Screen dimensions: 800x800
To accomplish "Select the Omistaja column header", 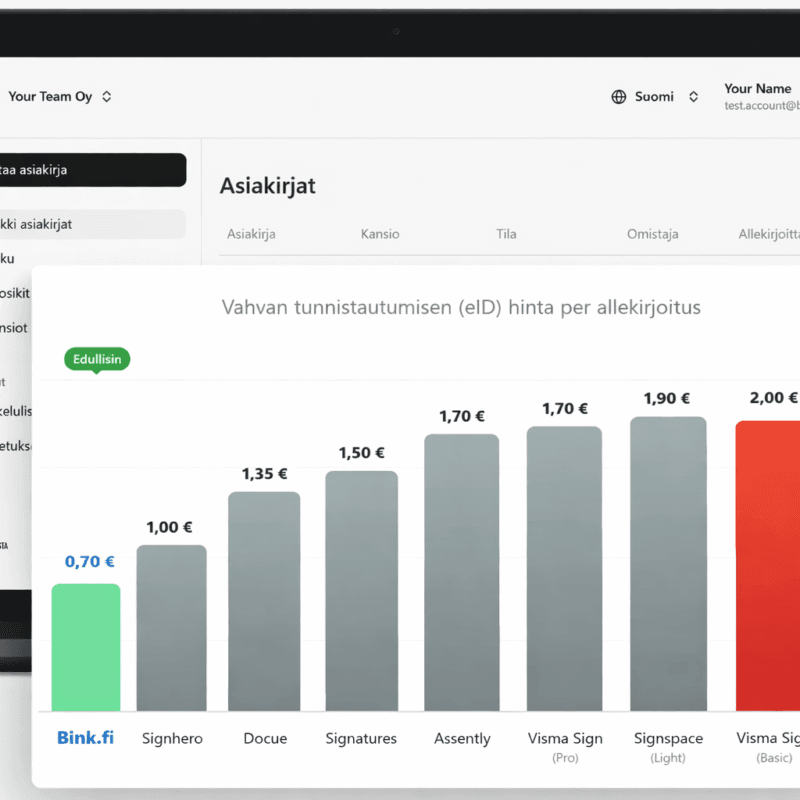I will [x=652, y=234].
